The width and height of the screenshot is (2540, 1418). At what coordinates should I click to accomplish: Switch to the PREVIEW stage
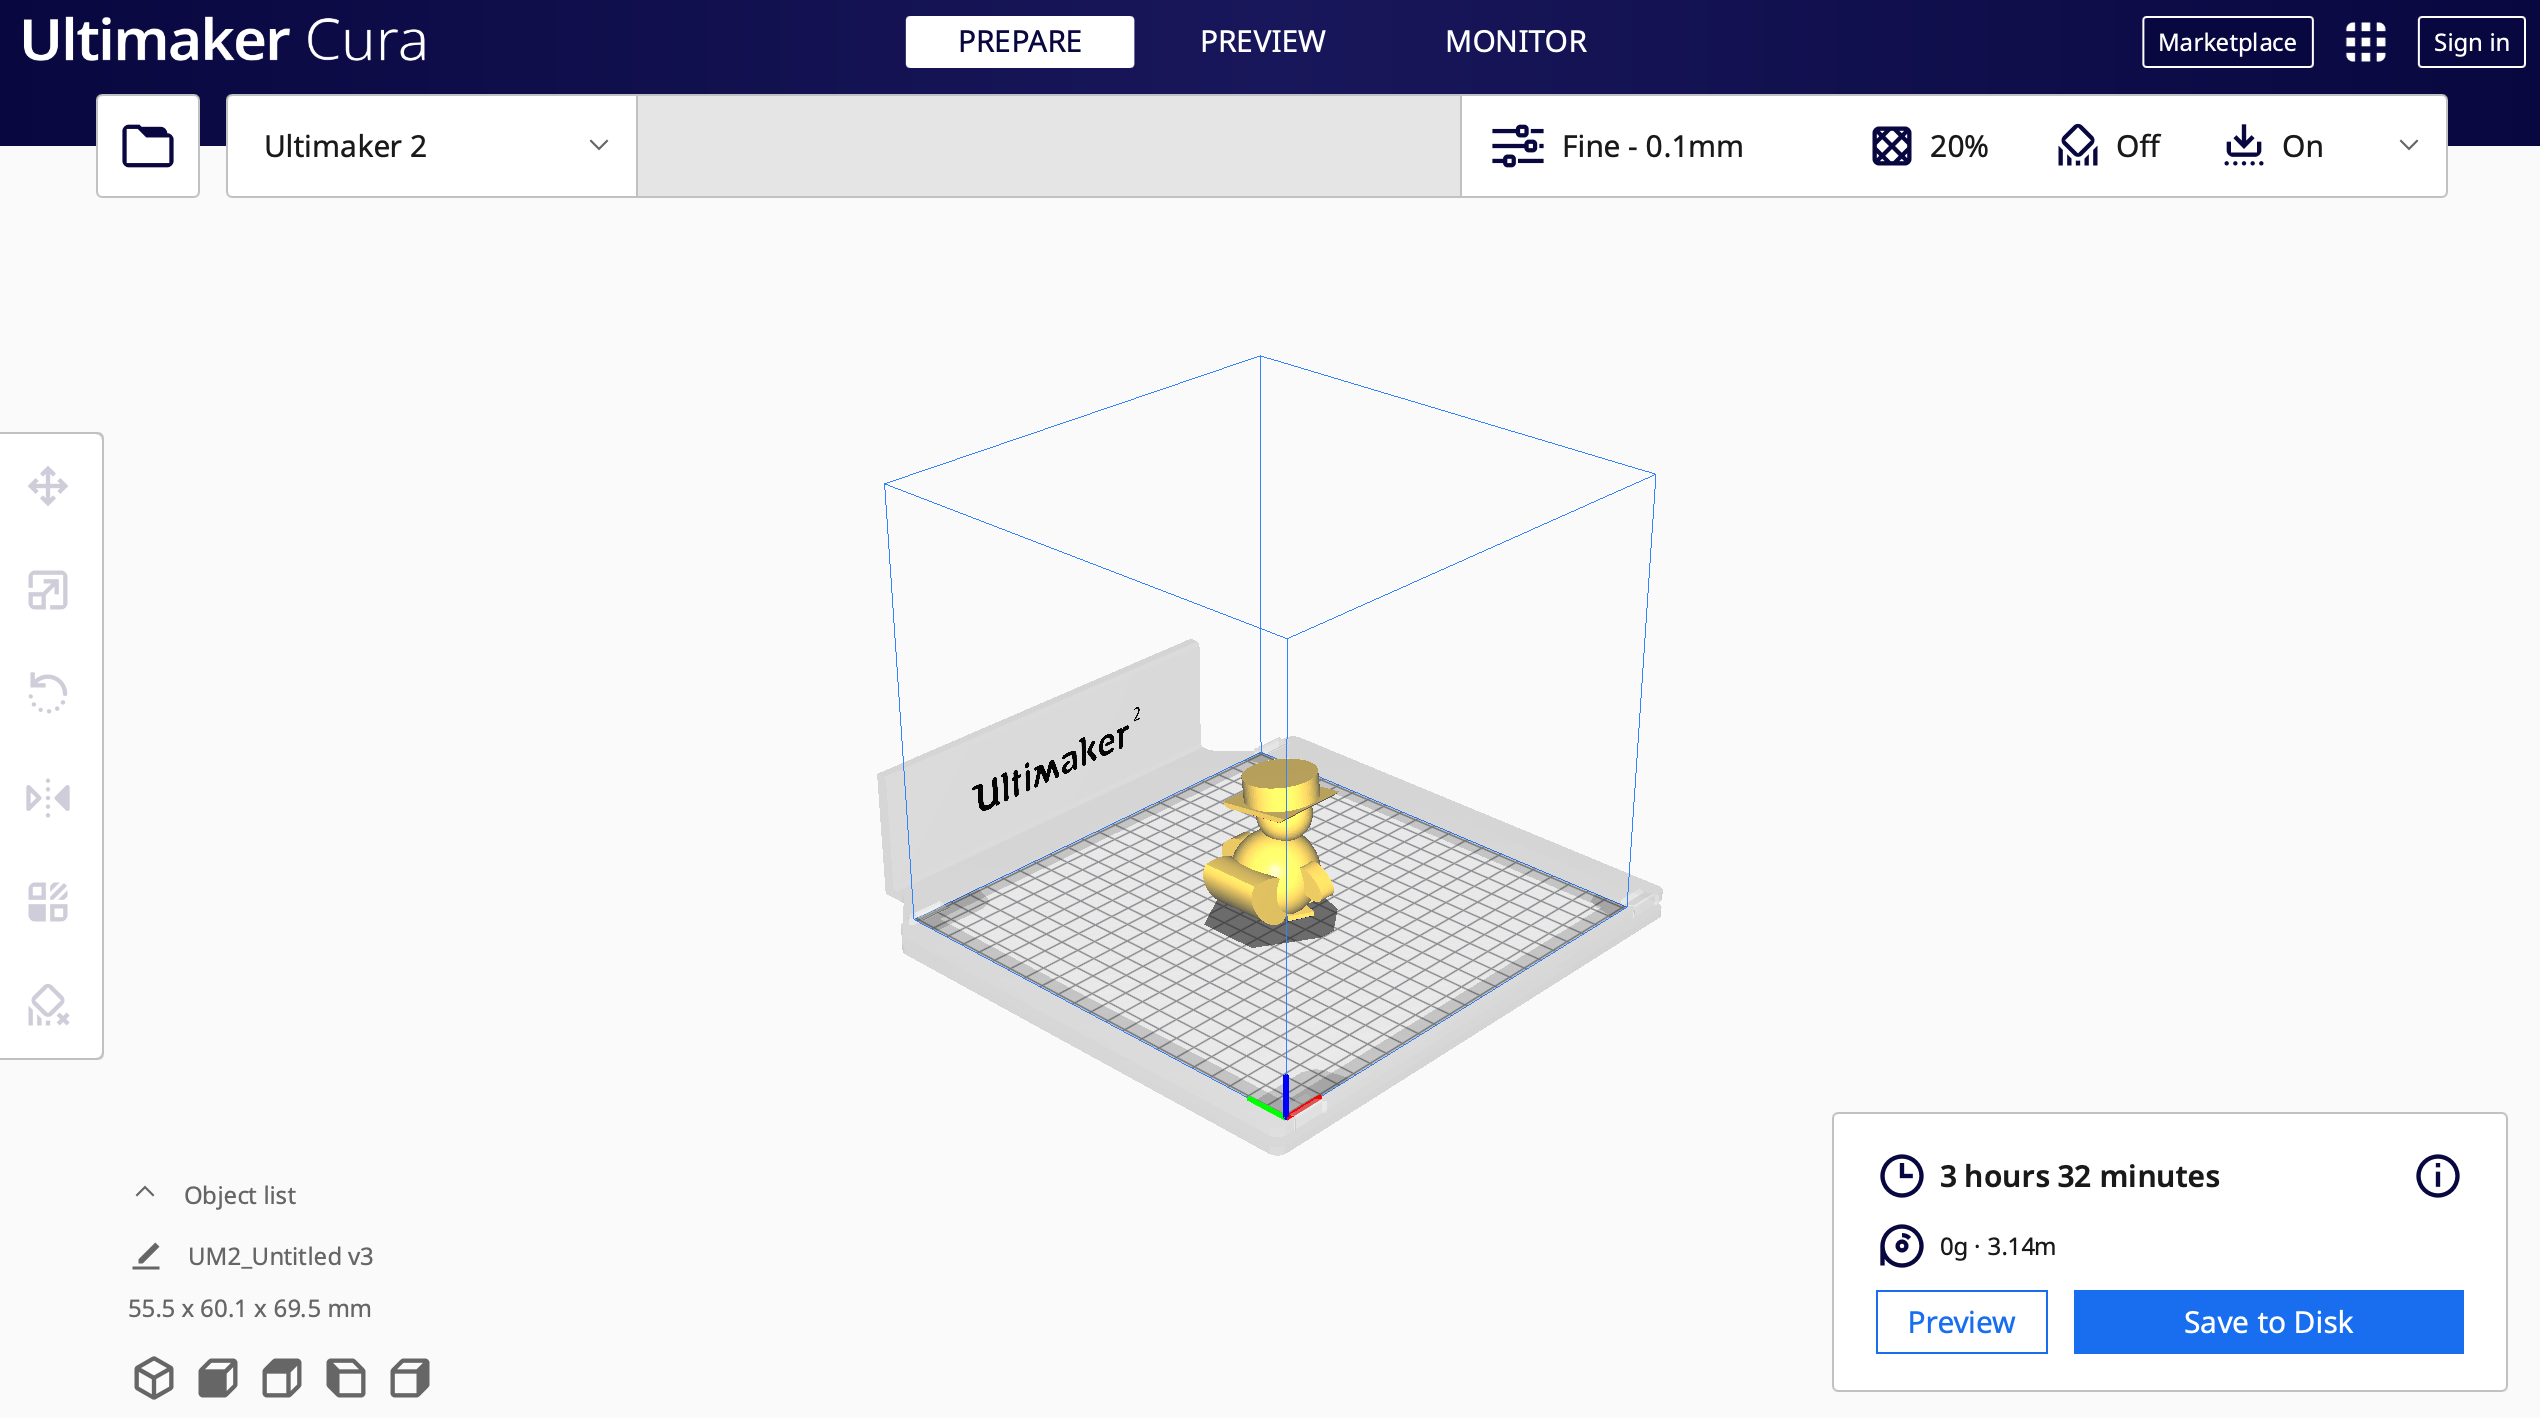(1263, 42)
